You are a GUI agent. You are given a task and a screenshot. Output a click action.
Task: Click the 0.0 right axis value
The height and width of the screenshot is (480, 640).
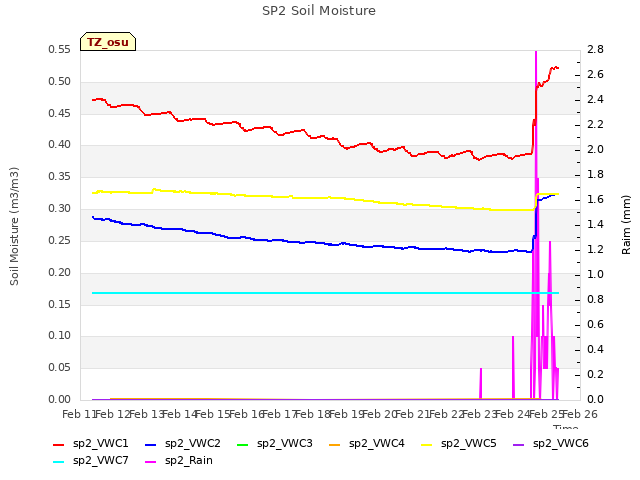(x=595, y=399)
